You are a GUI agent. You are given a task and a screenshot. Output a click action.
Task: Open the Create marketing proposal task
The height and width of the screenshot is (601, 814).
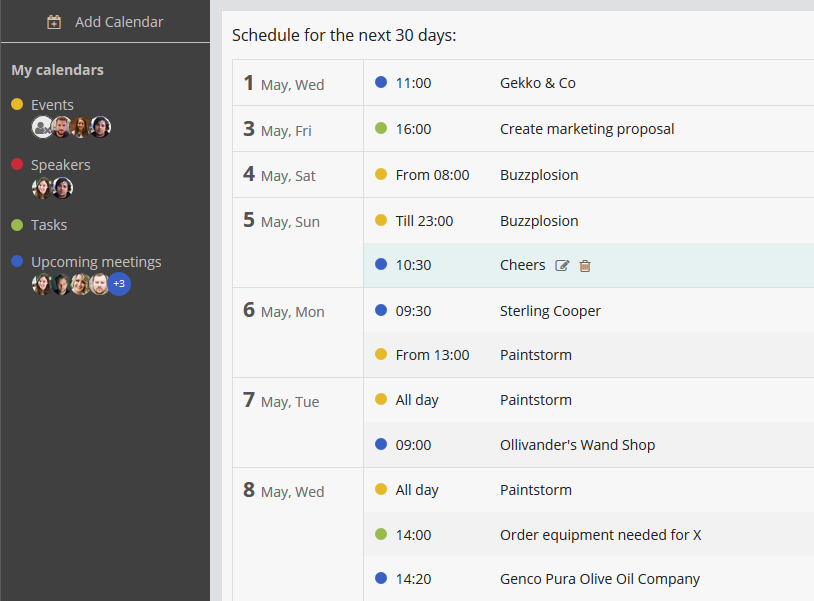(587, 129)
